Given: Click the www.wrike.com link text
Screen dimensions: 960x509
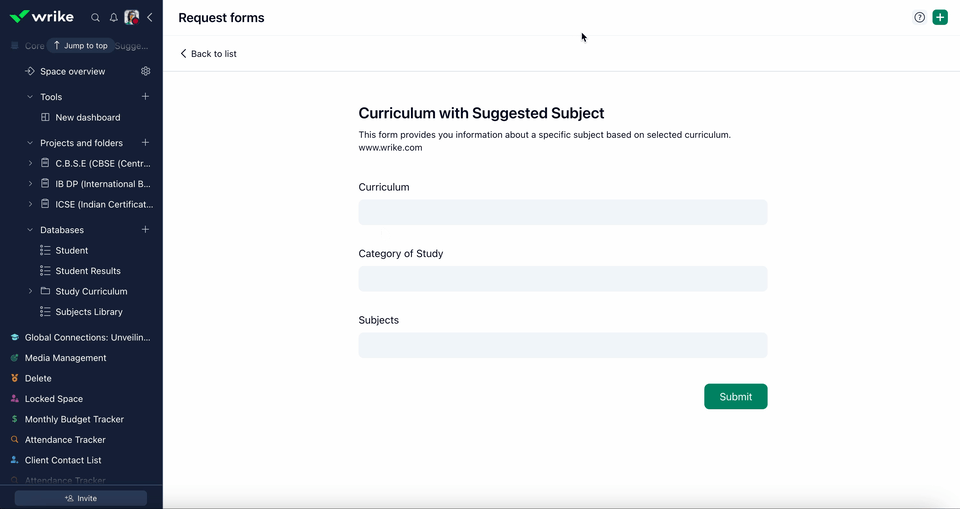Looking at the screenshot, I should (390, 148).
